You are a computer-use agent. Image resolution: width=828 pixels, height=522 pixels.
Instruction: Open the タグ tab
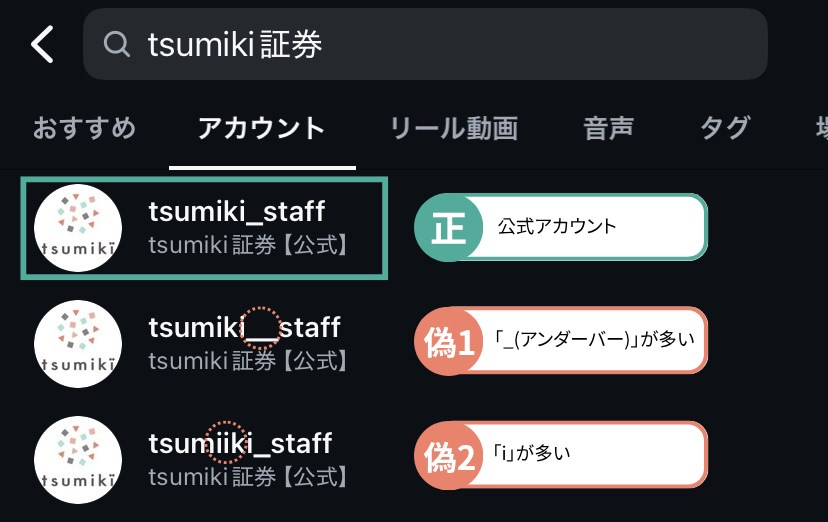point(725,128)
